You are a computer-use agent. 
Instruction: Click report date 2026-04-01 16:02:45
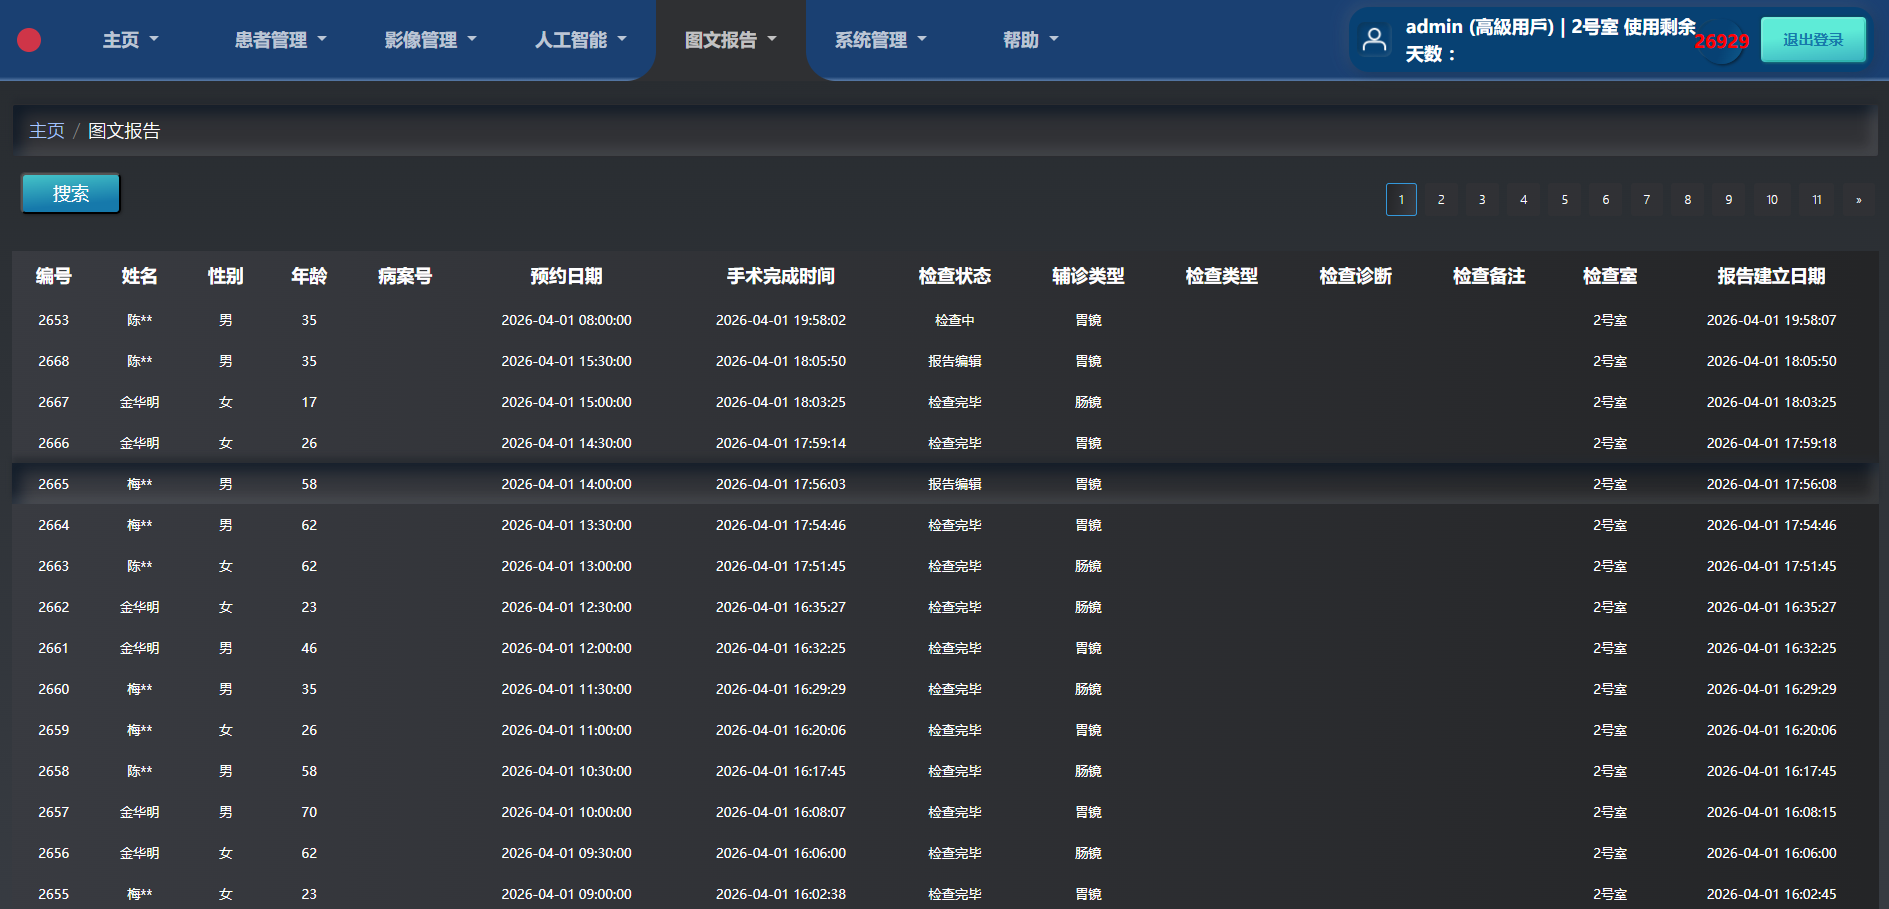tap(1771, 894)
